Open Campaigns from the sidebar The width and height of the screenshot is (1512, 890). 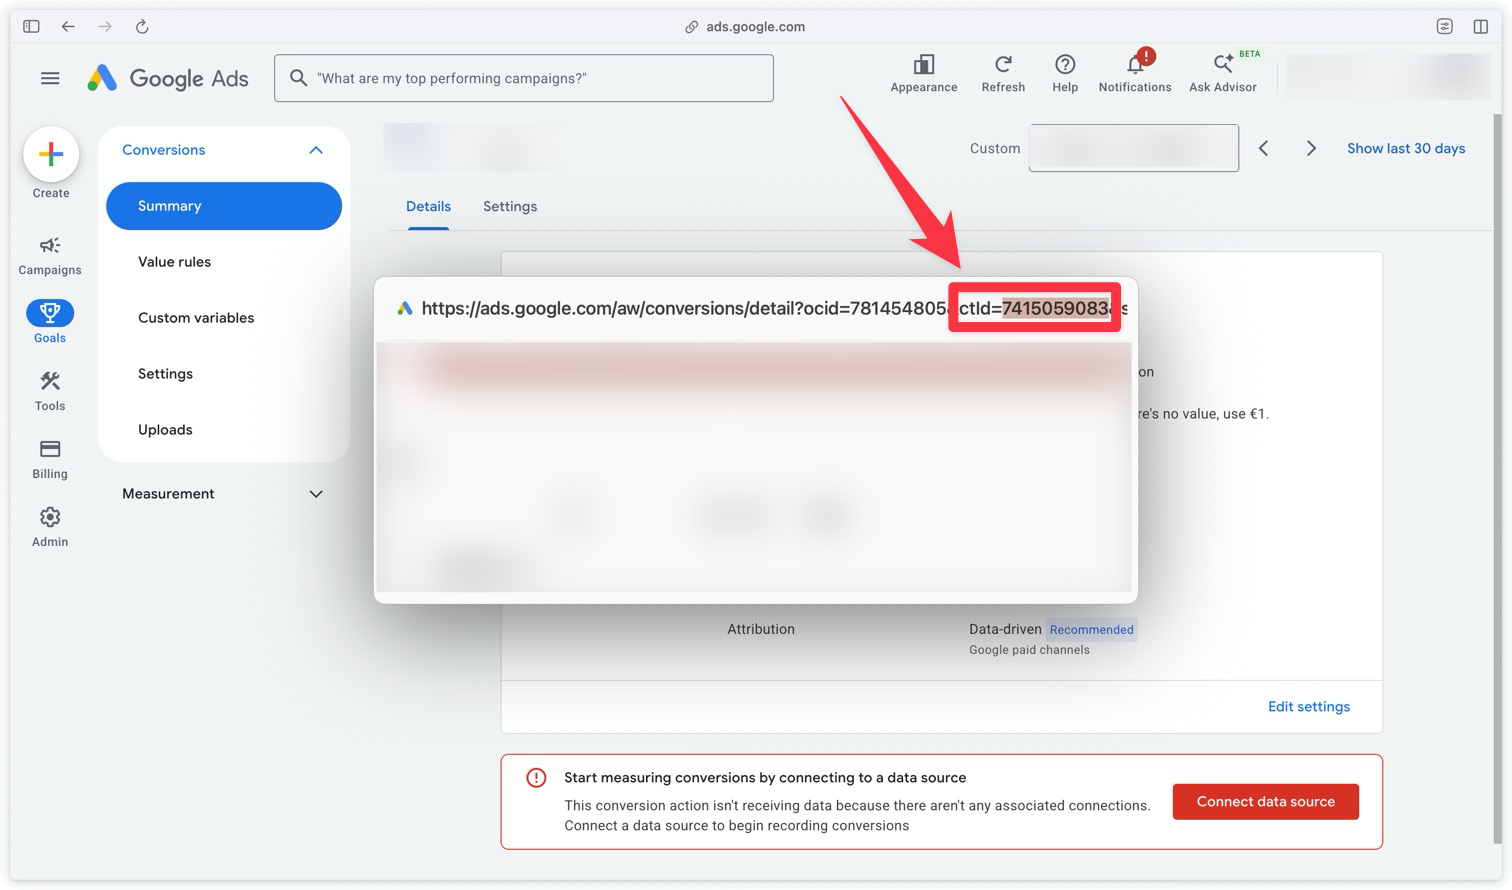50,255
